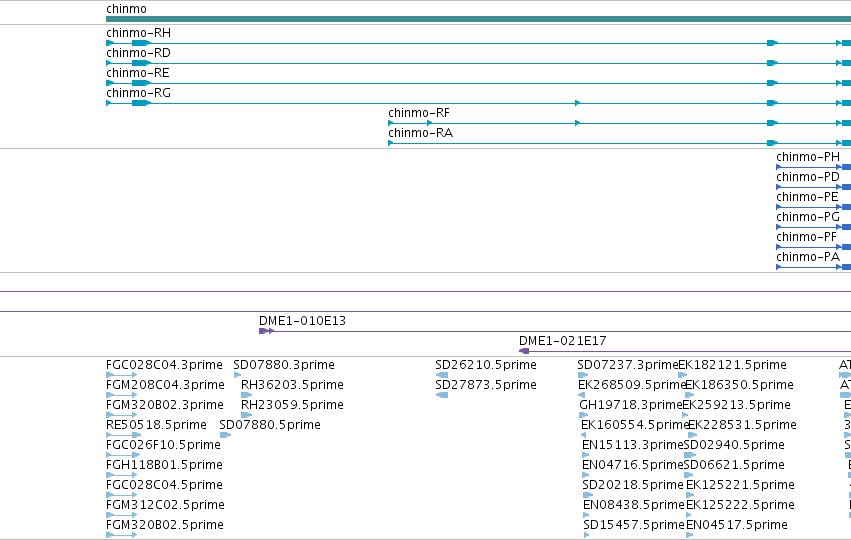
Task: Select EST SD07237.3prime
Action: 628,365
